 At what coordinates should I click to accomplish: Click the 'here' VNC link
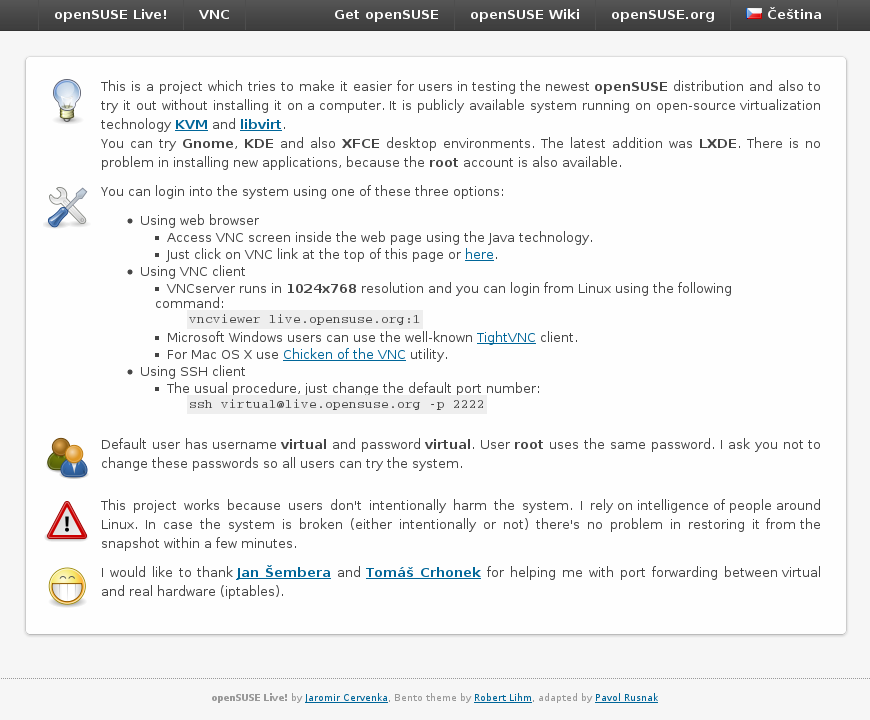coord(479,255)
